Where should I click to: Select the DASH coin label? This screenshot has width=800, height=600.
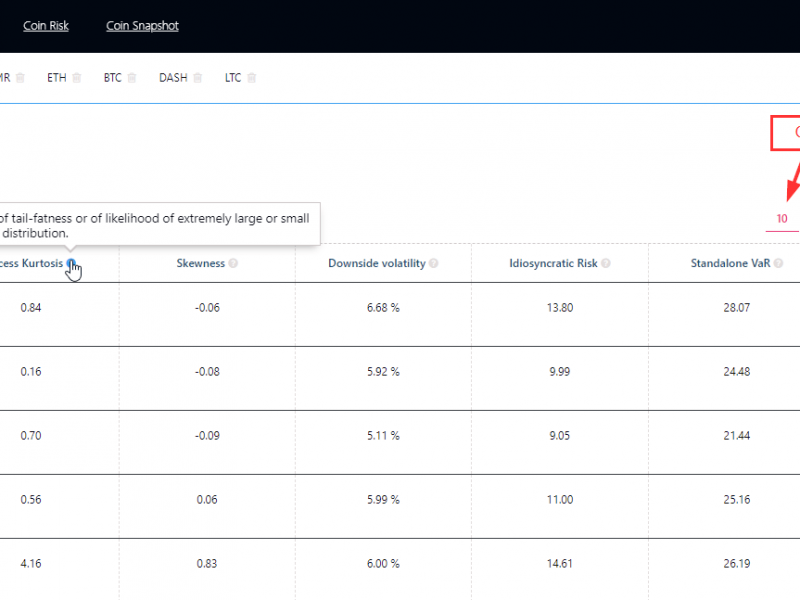pyautogui.click(x=173, y=78)
